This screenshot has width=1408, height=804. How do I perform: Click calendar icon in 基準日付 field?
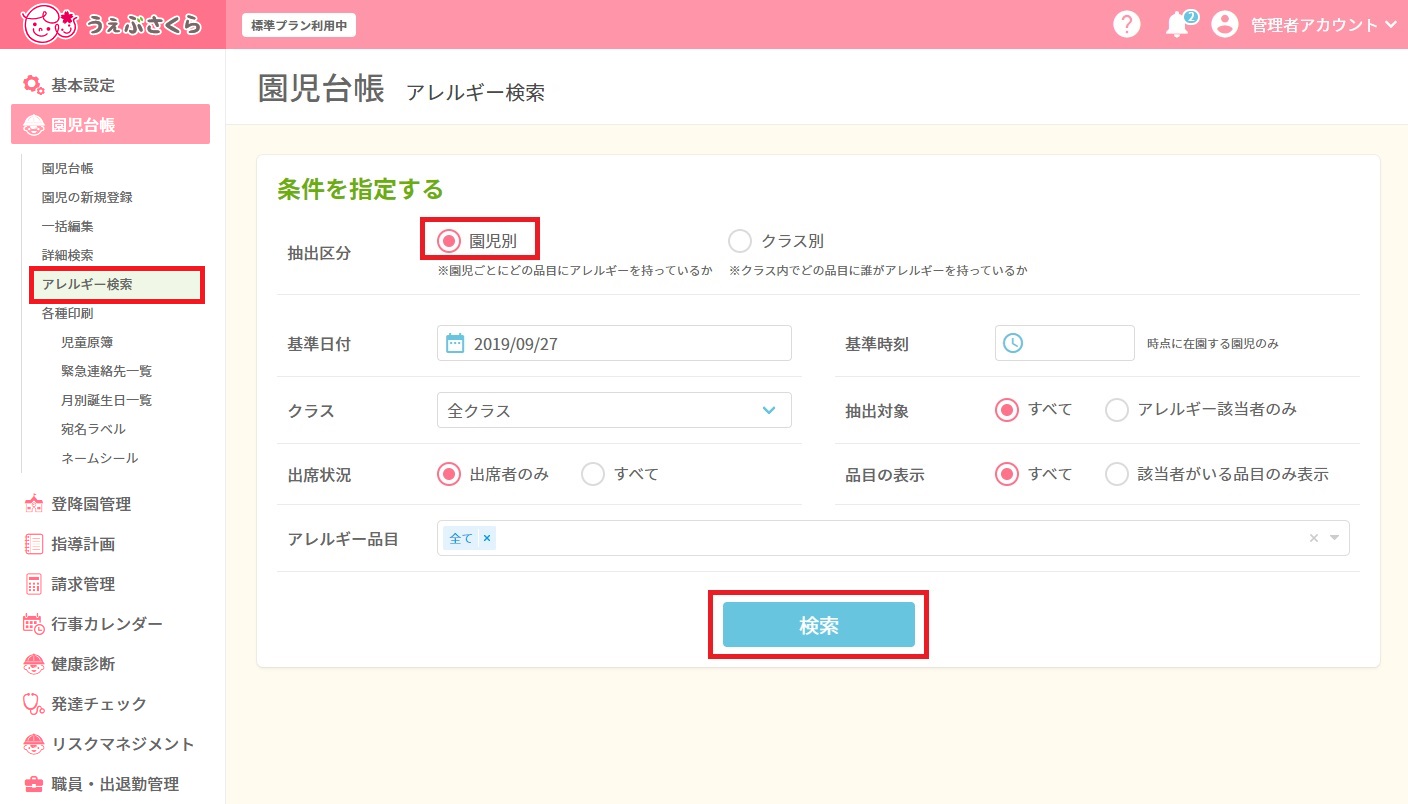[x=455, y=343]
